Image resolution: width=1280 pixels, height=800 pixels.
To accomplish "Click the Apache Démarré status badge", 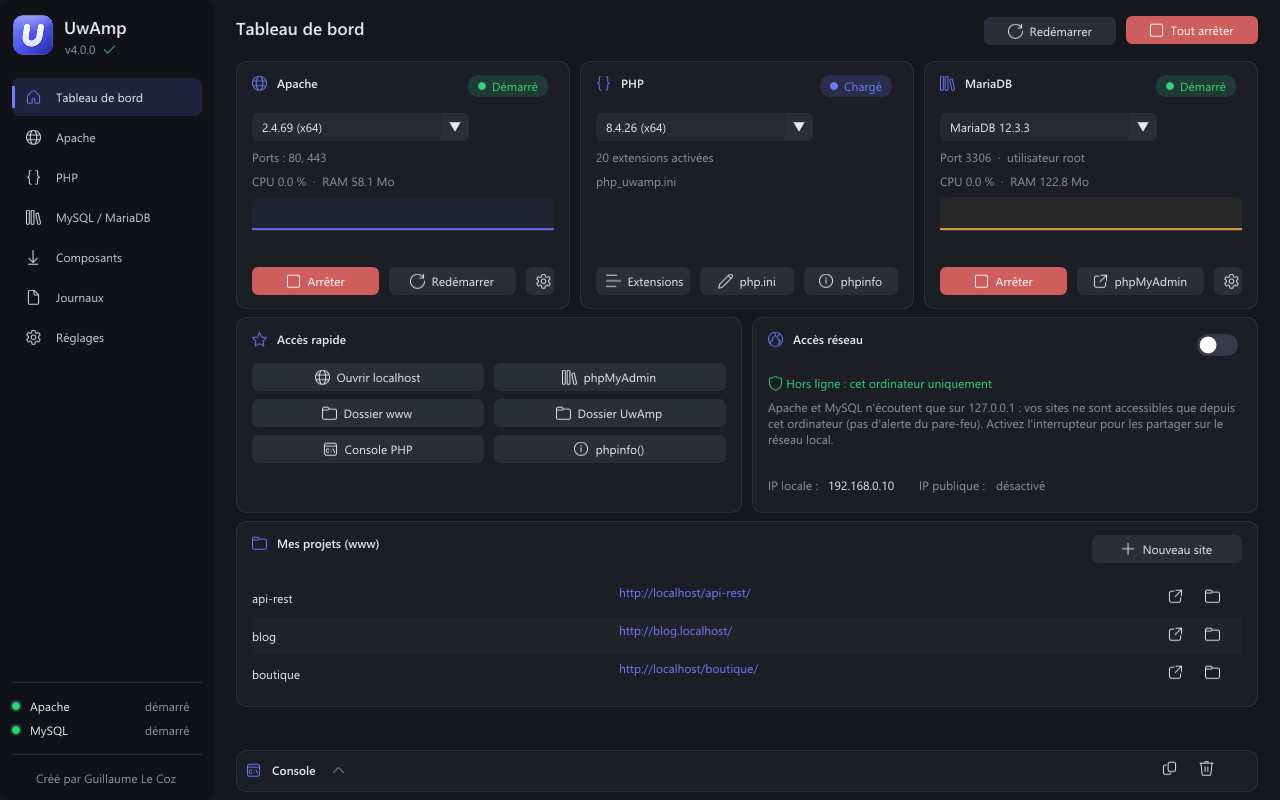I will coord(508,86).
